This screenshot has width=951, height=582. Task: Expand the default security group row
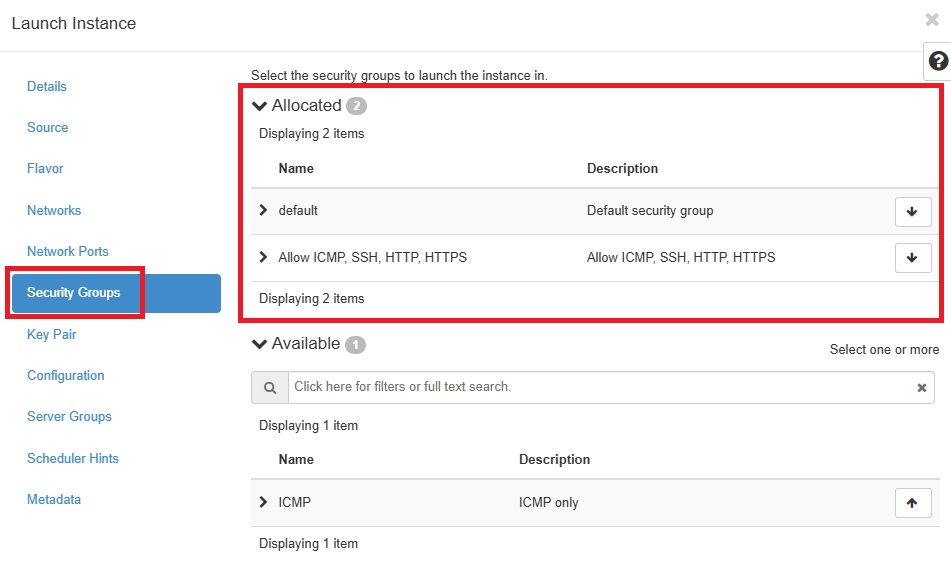[x=263, y=210]
